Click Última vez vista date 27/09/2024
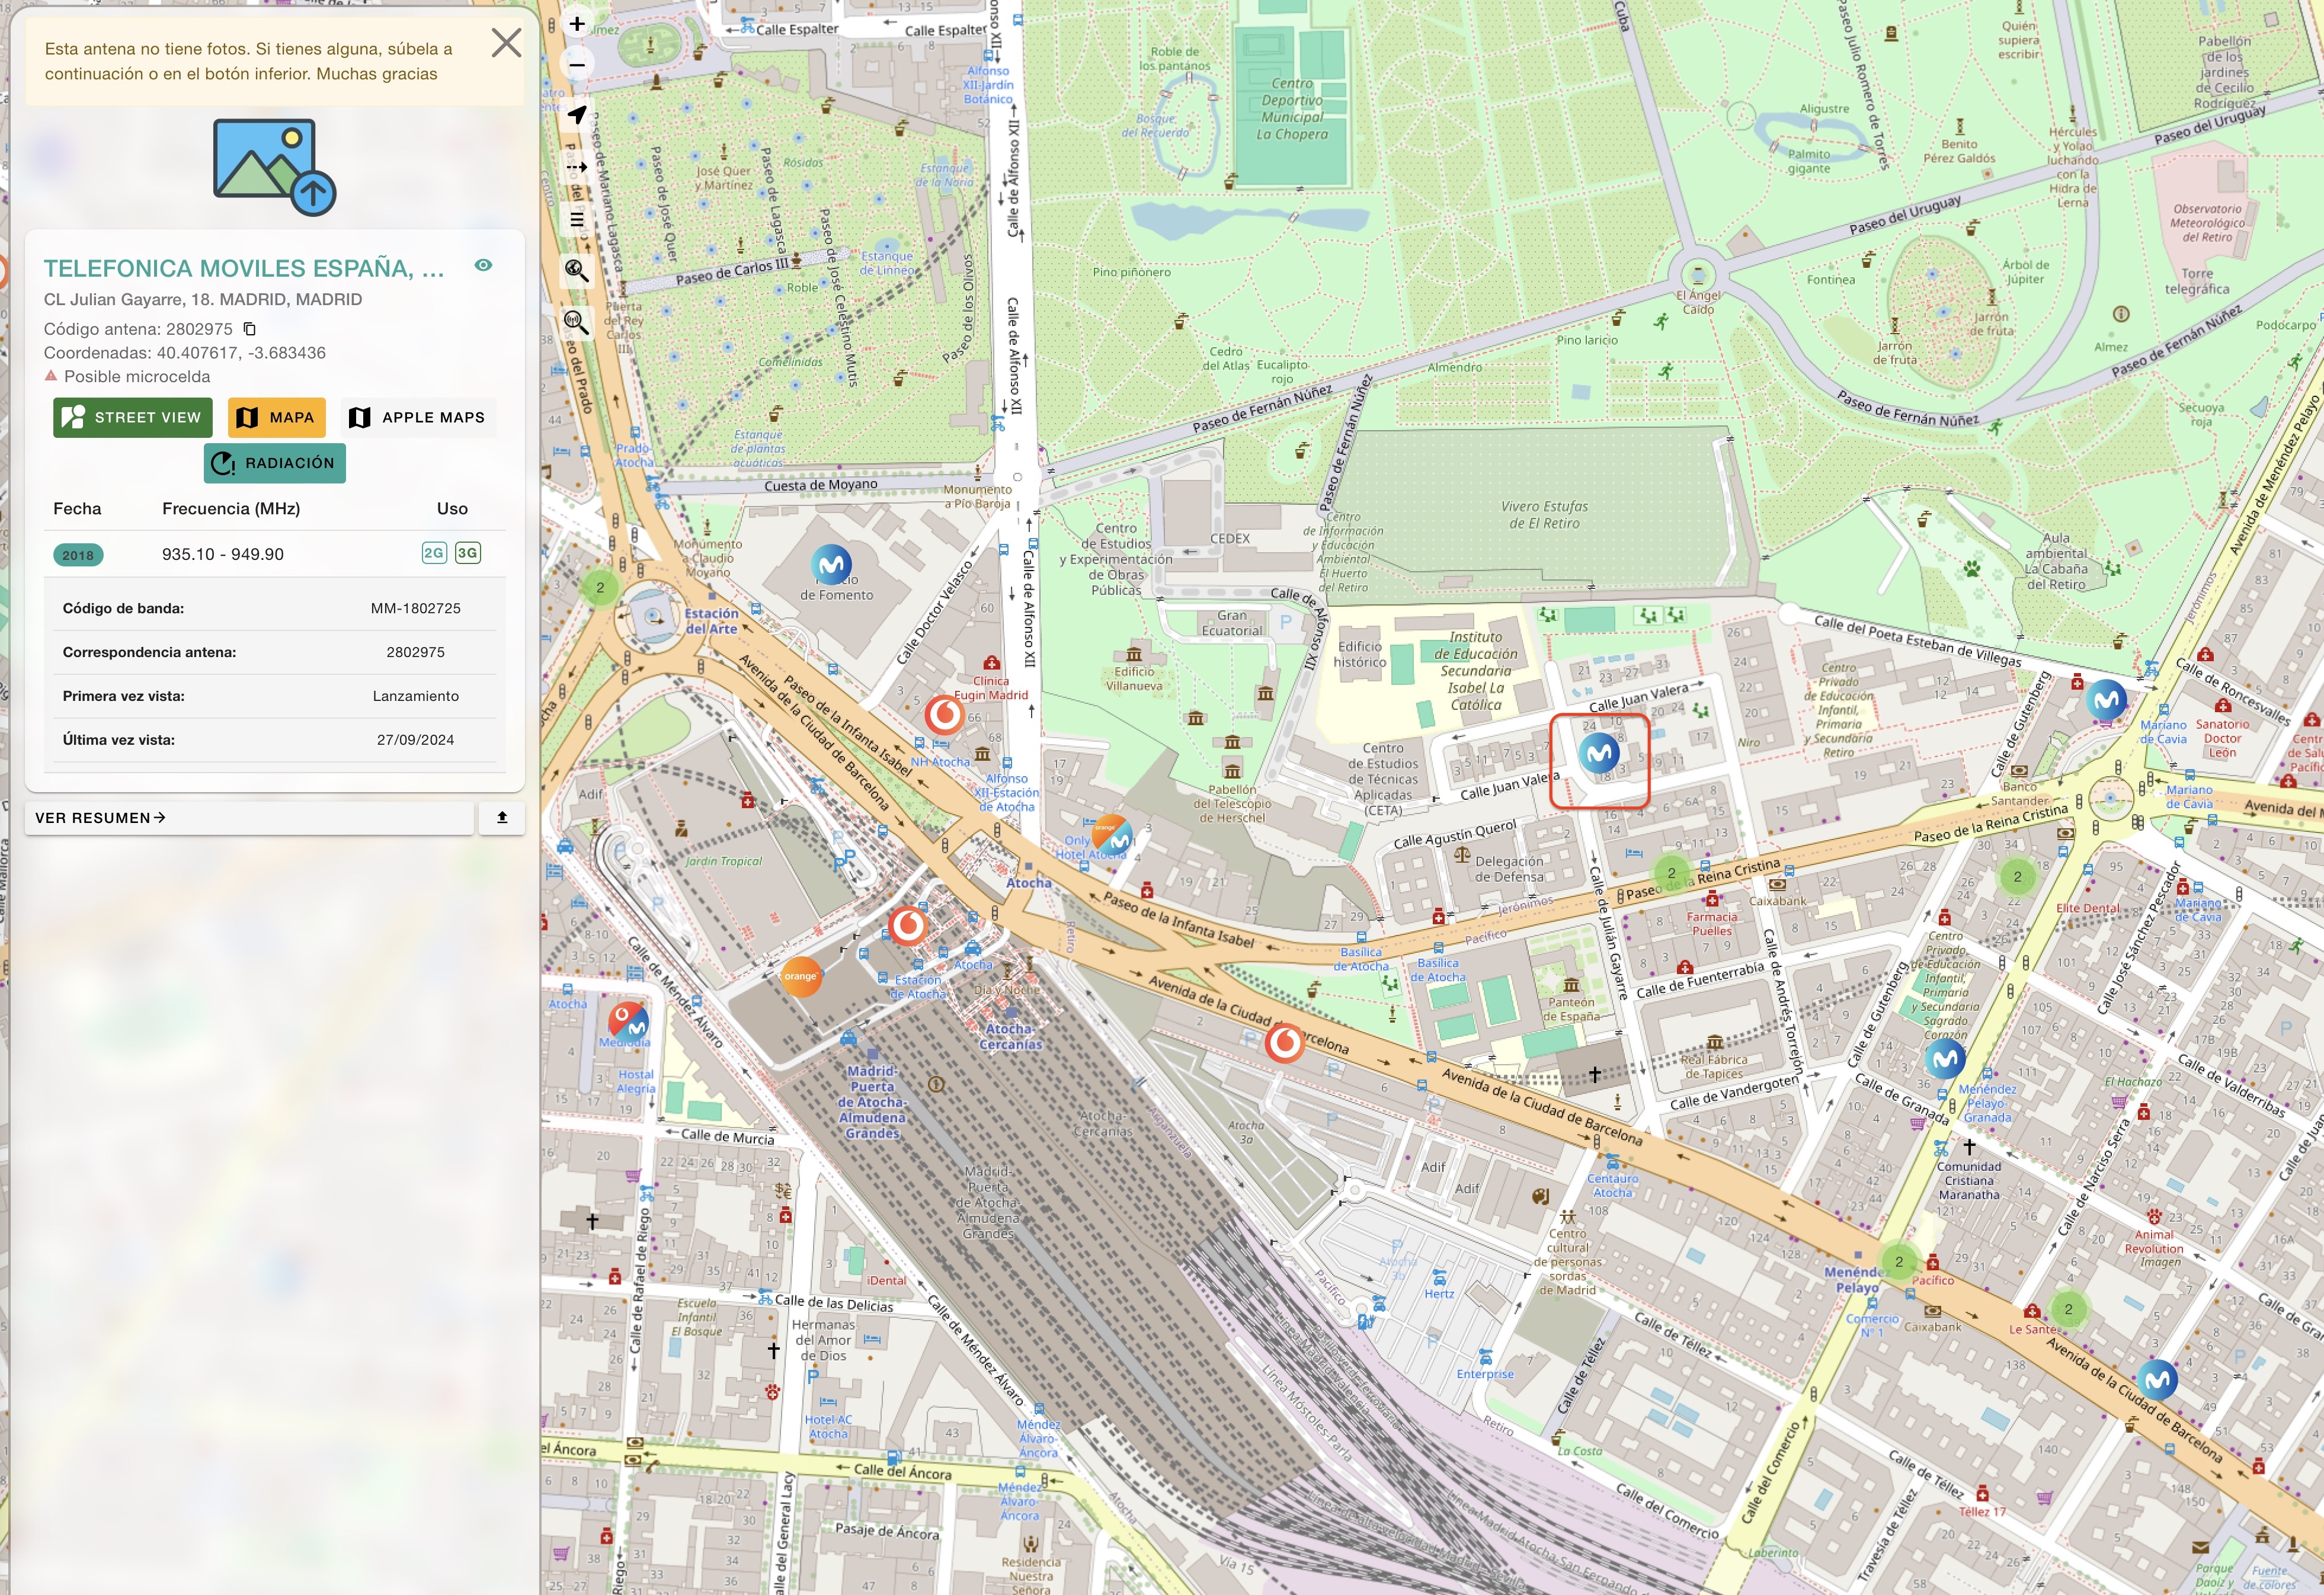 pyautogui.click(x=415, y=740)
